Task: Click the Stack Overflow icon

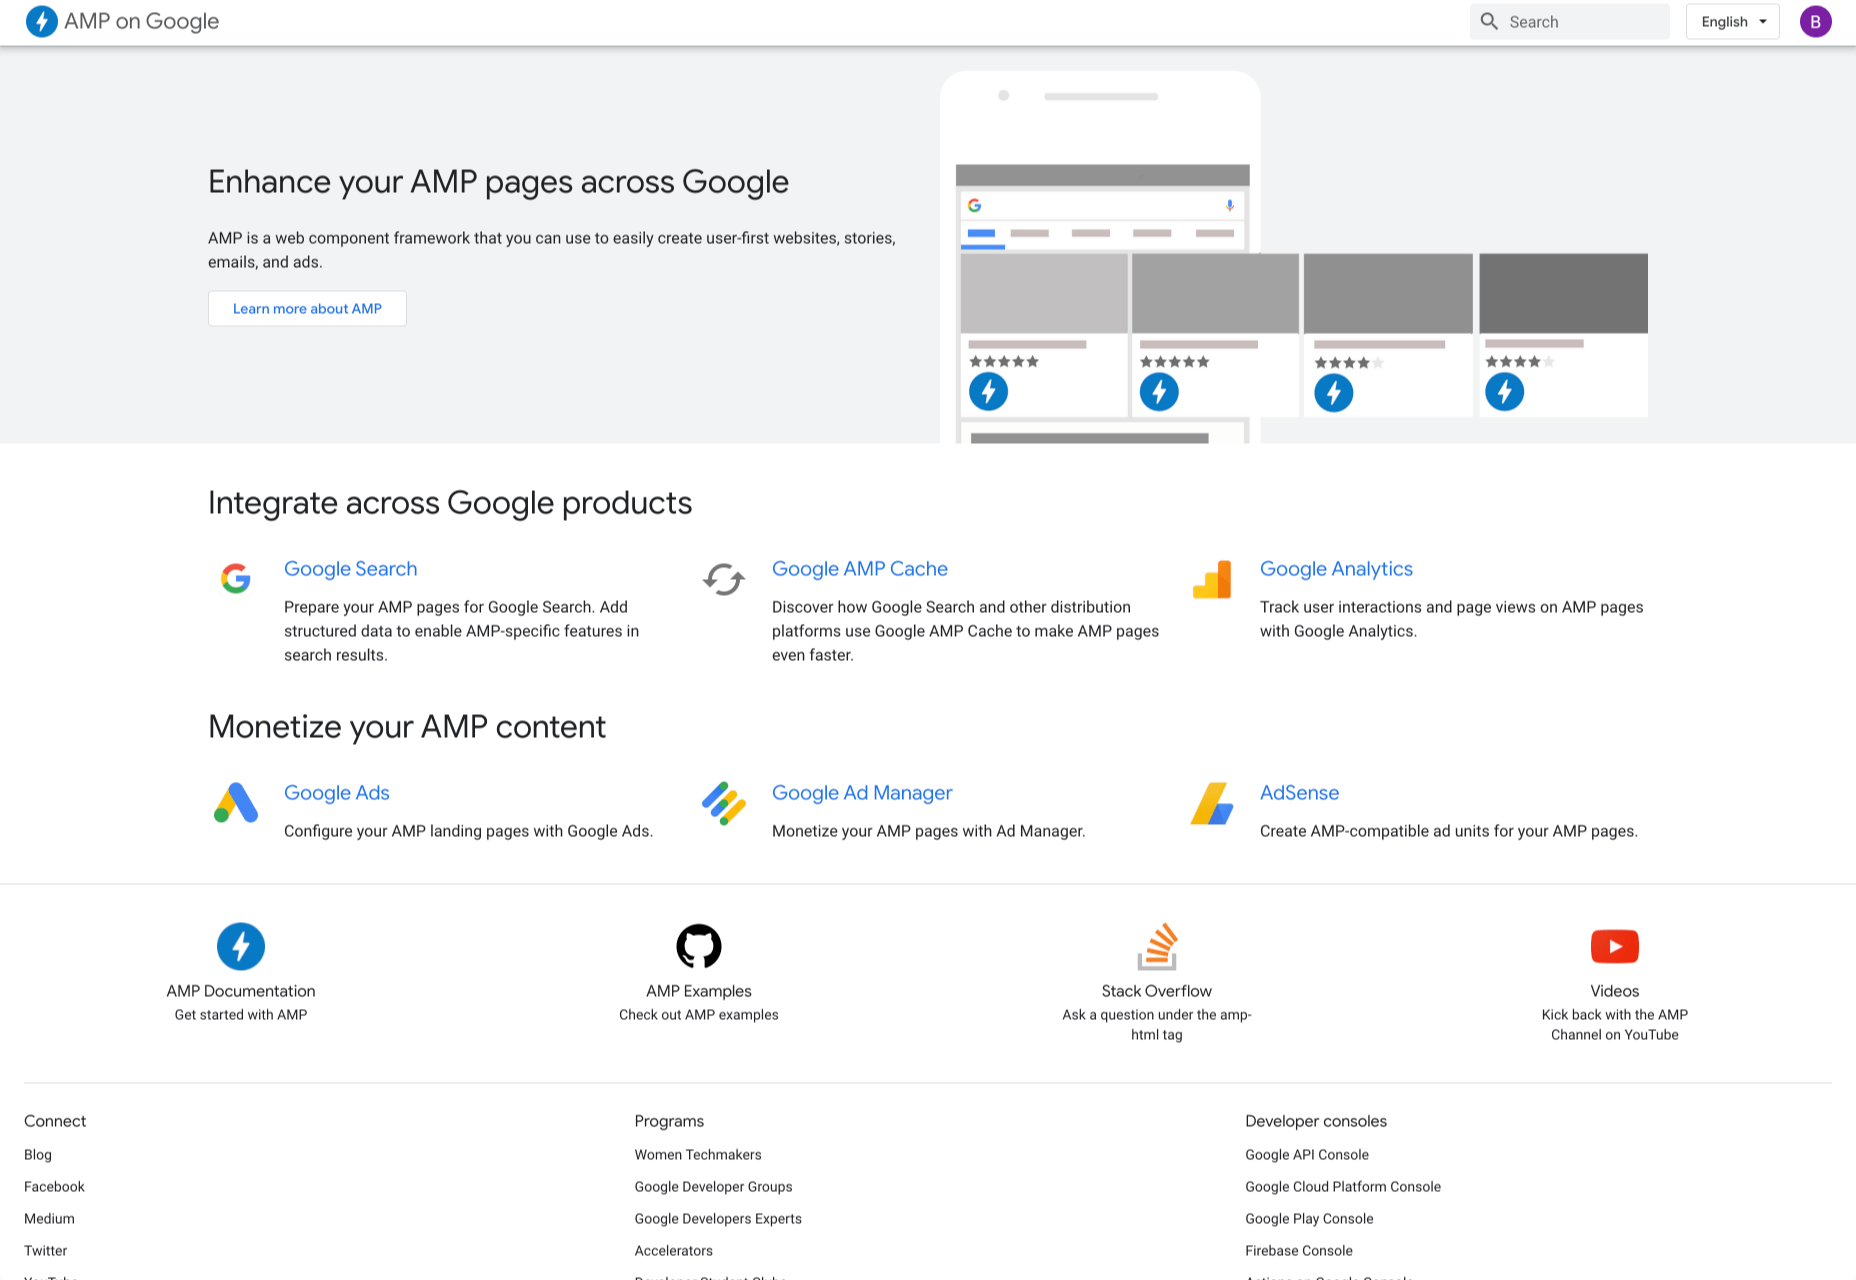Action: [x=1157, y=946]
